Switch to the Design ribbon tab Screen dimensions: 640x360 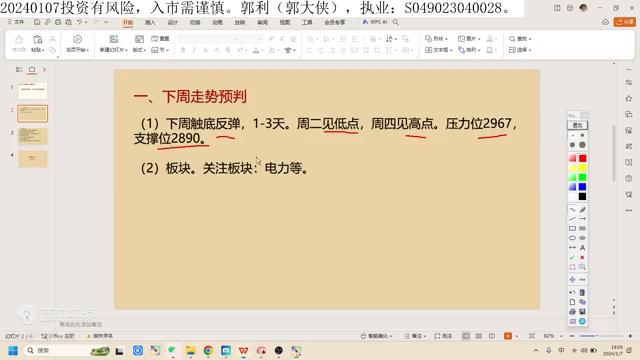pos(173,22)
